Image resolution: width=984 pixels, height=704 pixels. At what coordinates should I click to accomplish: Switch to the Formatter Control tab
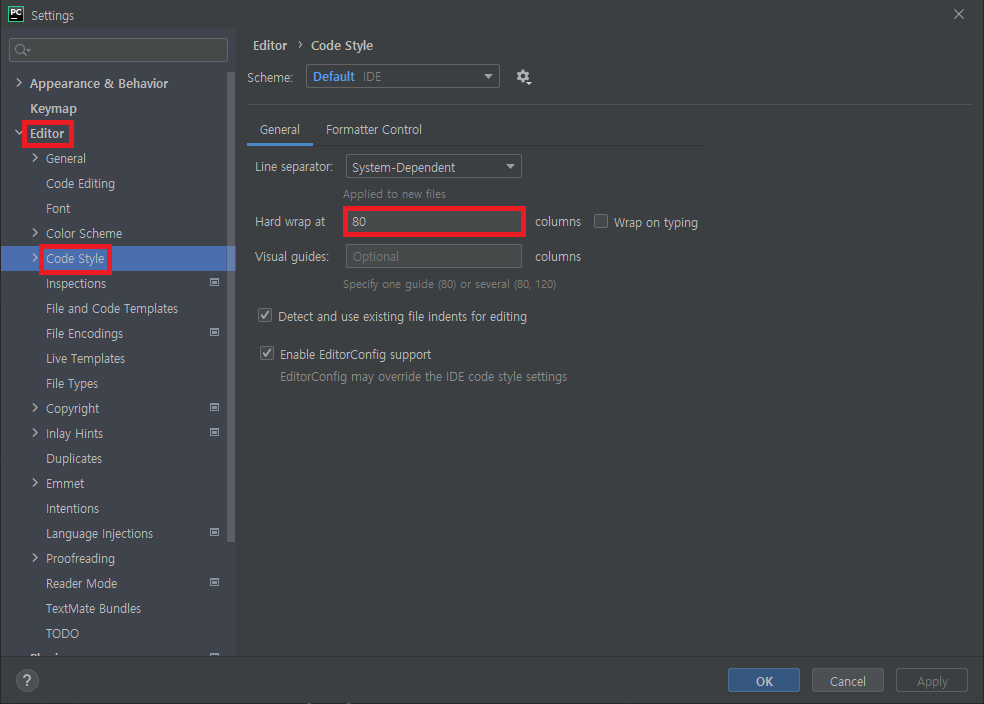374,130
